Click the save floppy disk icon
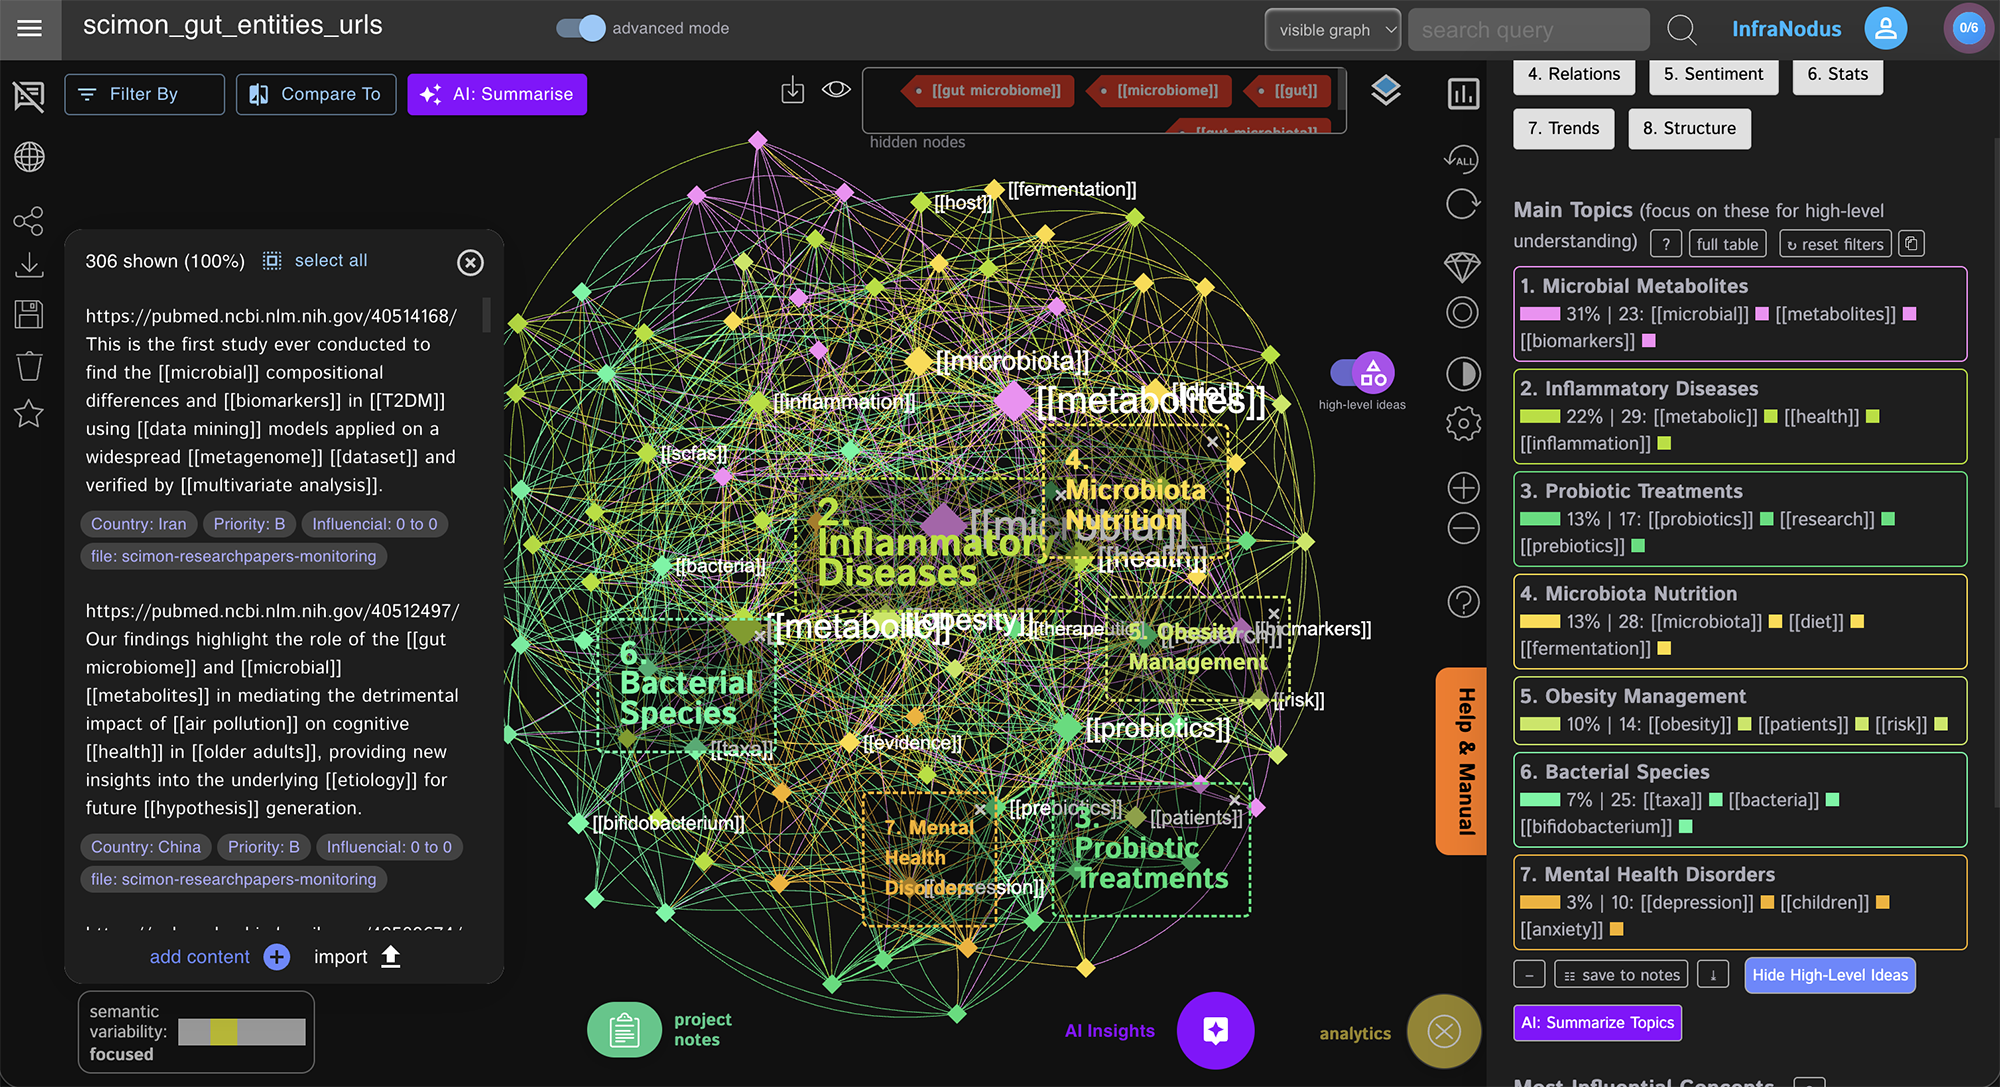2000x1087 pixels. click(x=29, y=314)
